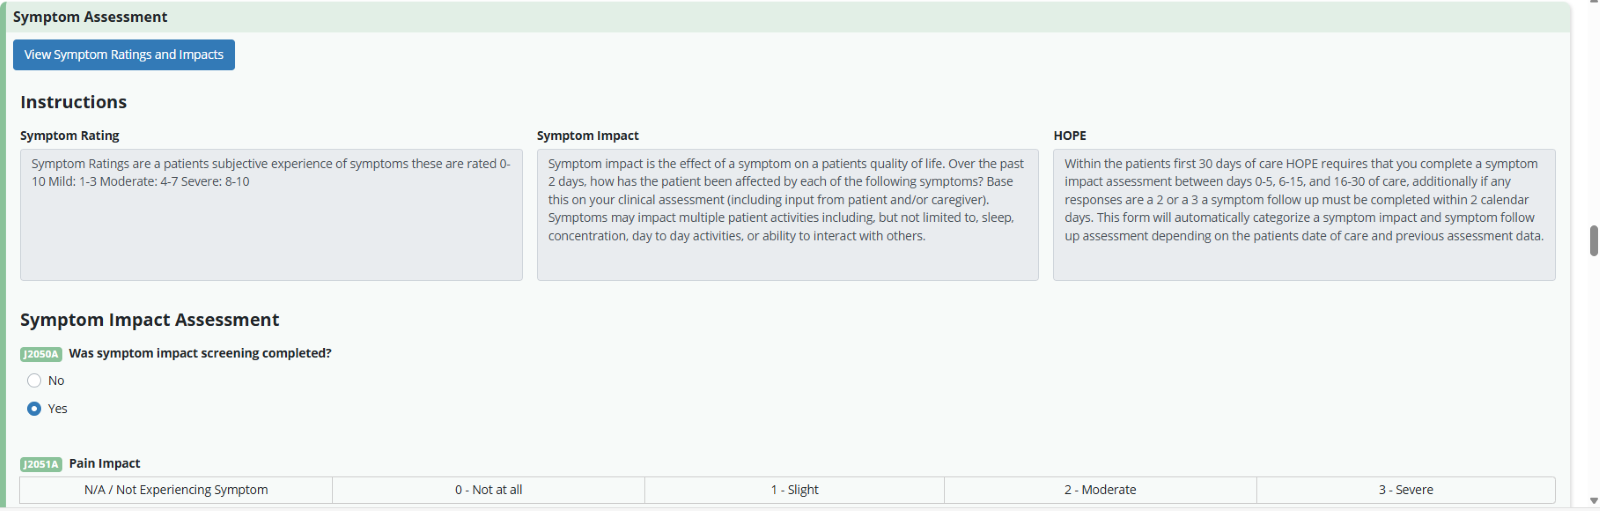The image size is (1600, 511).
Task: Select No for symptom impact screening
Action: (34, 381)
